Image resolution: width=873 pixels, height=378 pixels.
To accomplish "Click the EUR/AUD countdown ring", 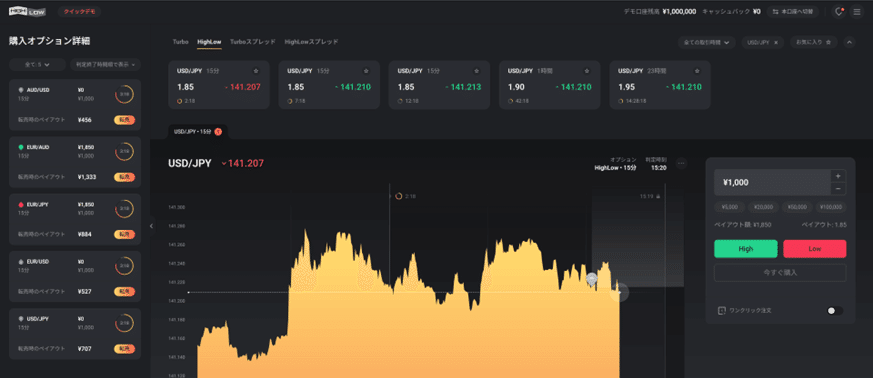I will pyautogui.click(x=124, y=151).
